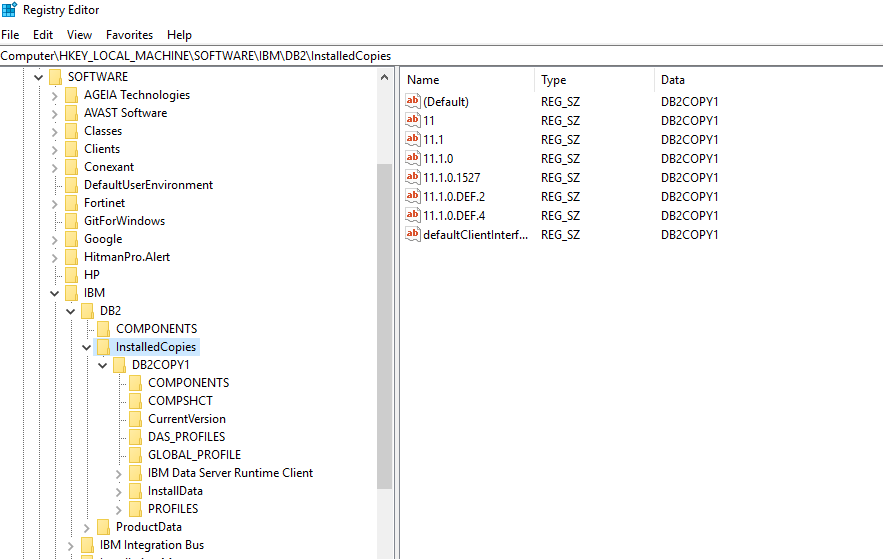The height and width of the screenshot is (559, 883).
Task: Click string icon of value 11.1.0.1527
Action: click(x=413, y=177)
